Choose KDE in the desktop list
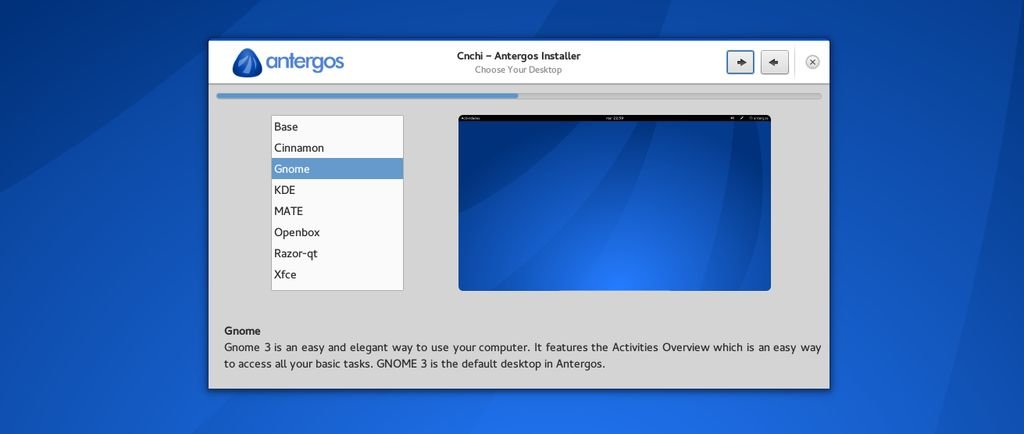Viewport: 1024px width, 434px height. click(x=337, y=190)
